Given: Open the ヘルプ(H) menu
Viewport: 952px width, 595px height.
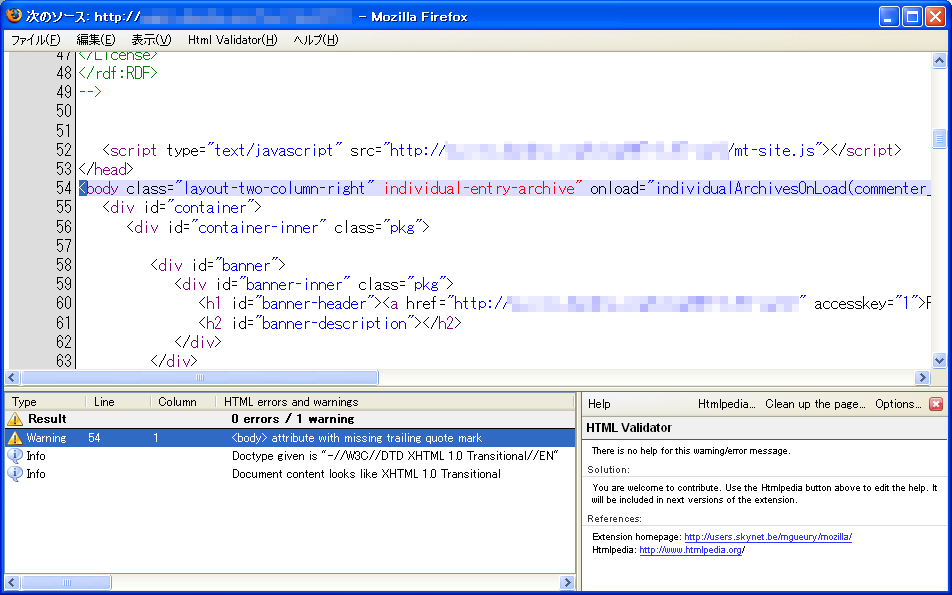Looking at the screenshot, I should tap(315, 40).
